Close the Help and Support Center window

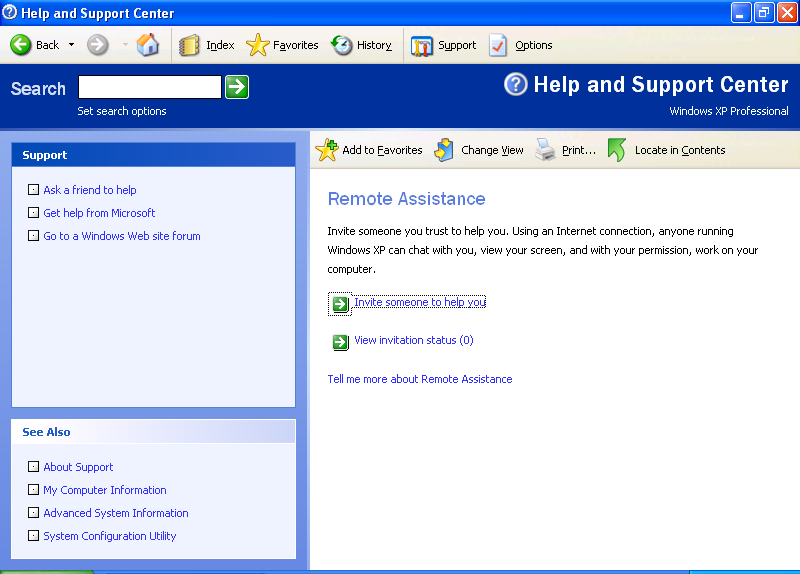pyautogui.click(x=787, y=13)
